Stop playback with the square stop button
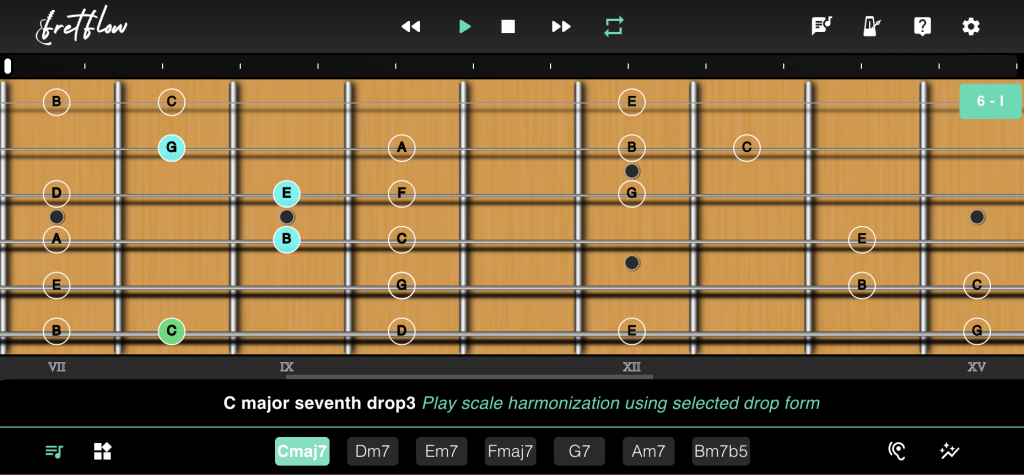 pyautogui.click(x=508, y=27)
